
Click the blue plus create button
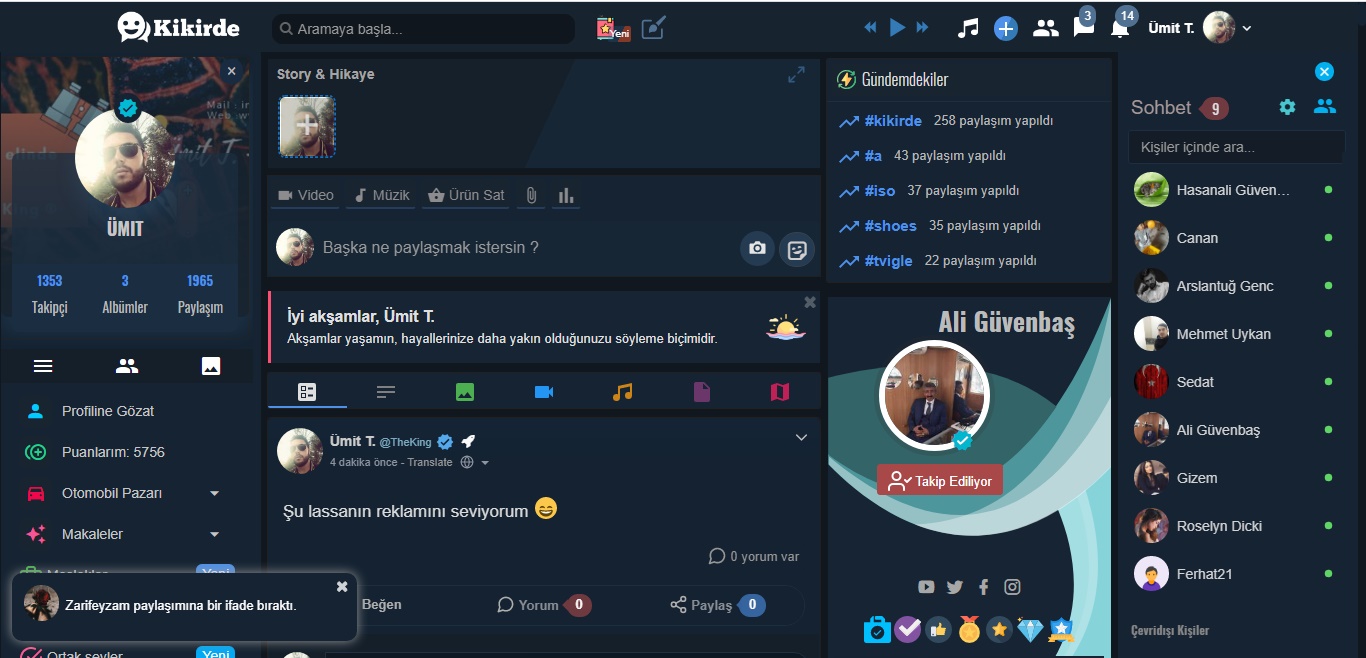[1006, 28]
